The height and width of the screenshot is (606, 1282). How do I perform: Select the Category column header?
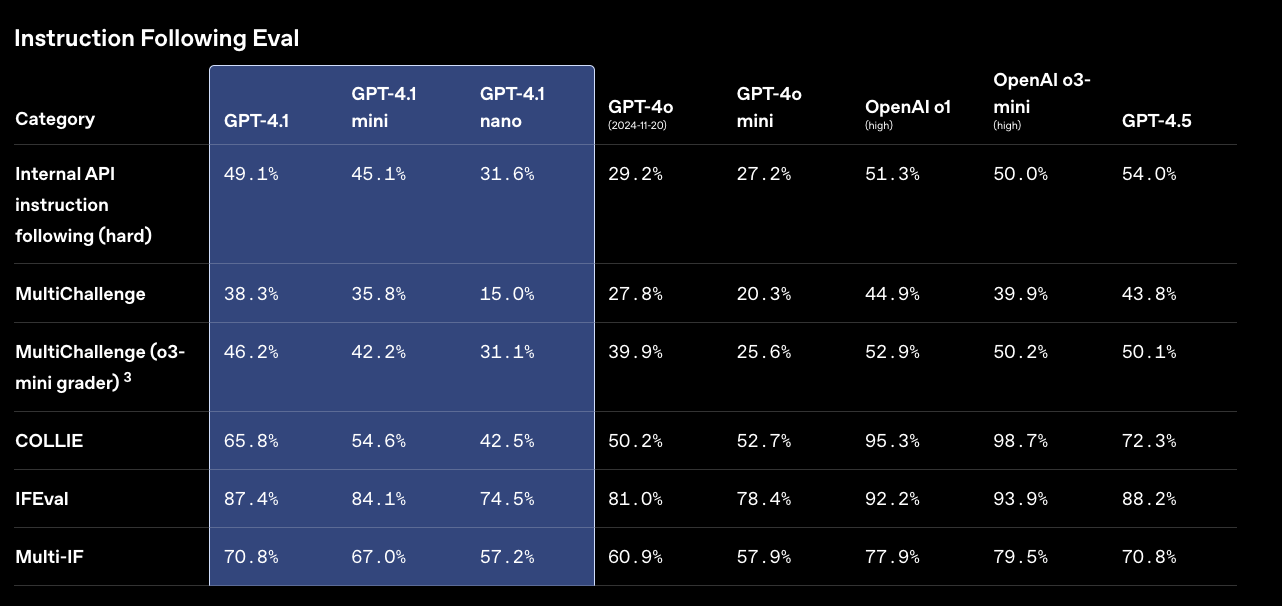point(55,119)
